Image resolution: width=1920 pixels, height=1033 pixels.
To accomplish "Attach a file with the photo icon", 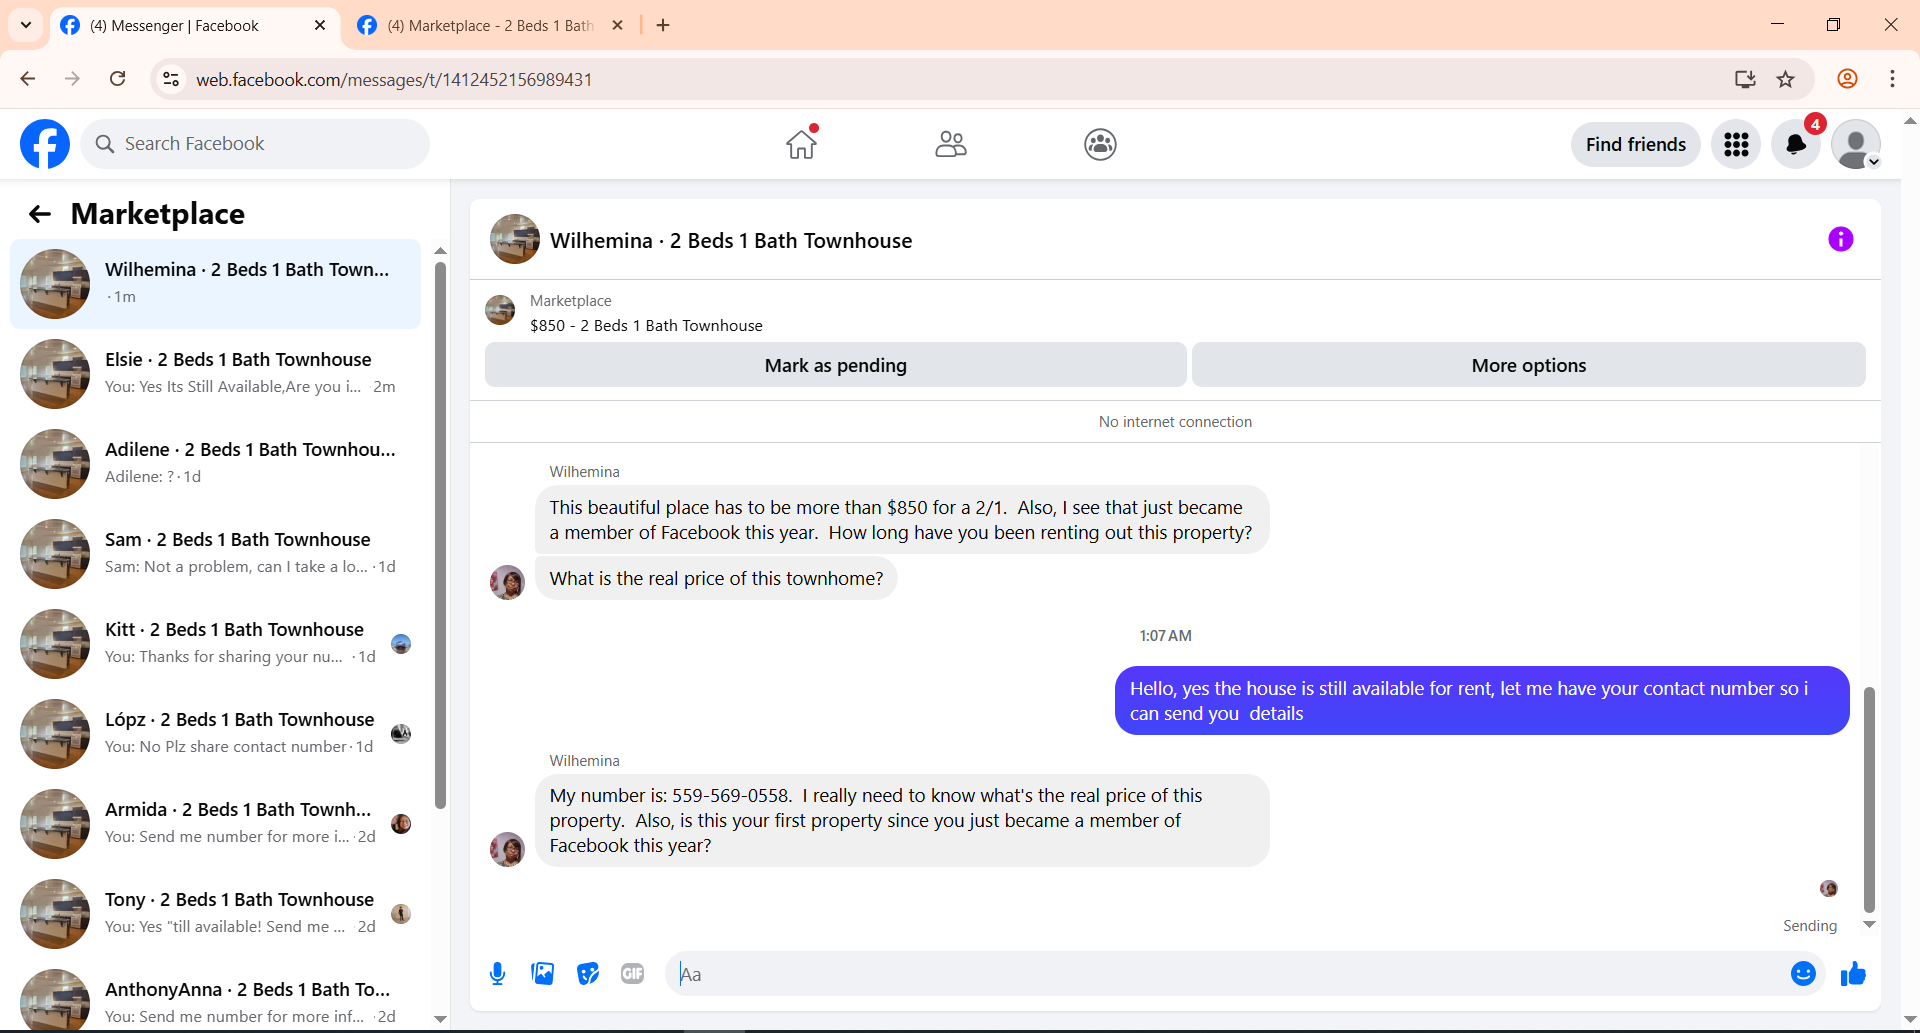I will (x=543, y=973).
